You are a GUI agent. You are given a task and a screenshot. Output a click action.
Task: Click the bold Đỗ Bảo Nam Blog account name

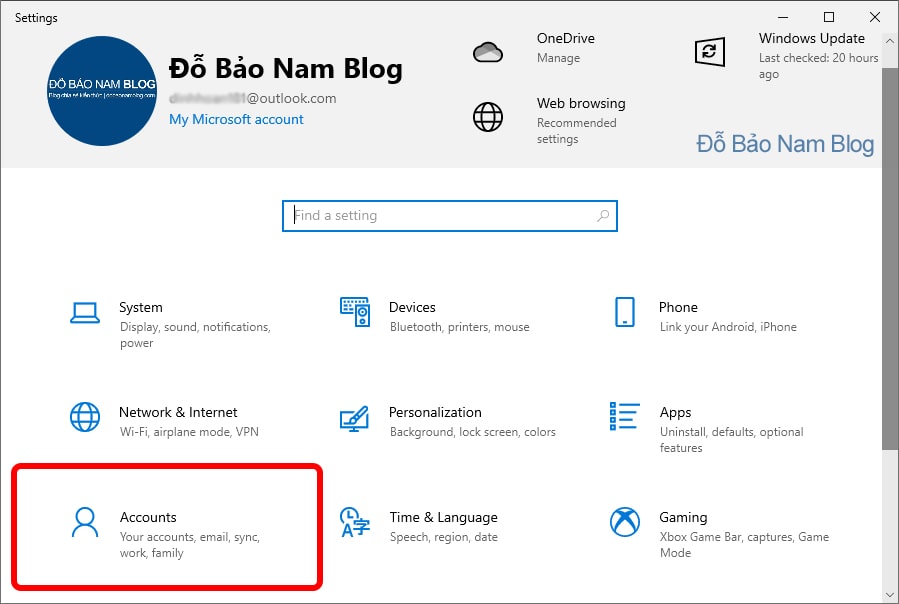[286, 69]
